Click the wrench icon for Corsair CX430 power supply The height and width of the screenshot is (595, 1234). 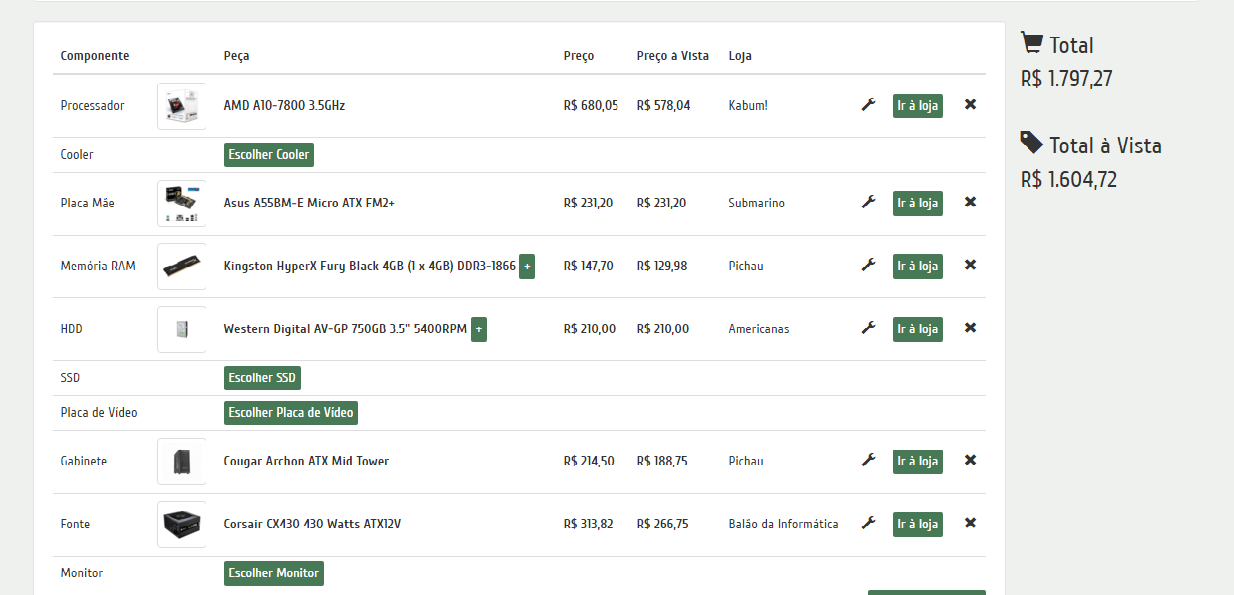868,523
